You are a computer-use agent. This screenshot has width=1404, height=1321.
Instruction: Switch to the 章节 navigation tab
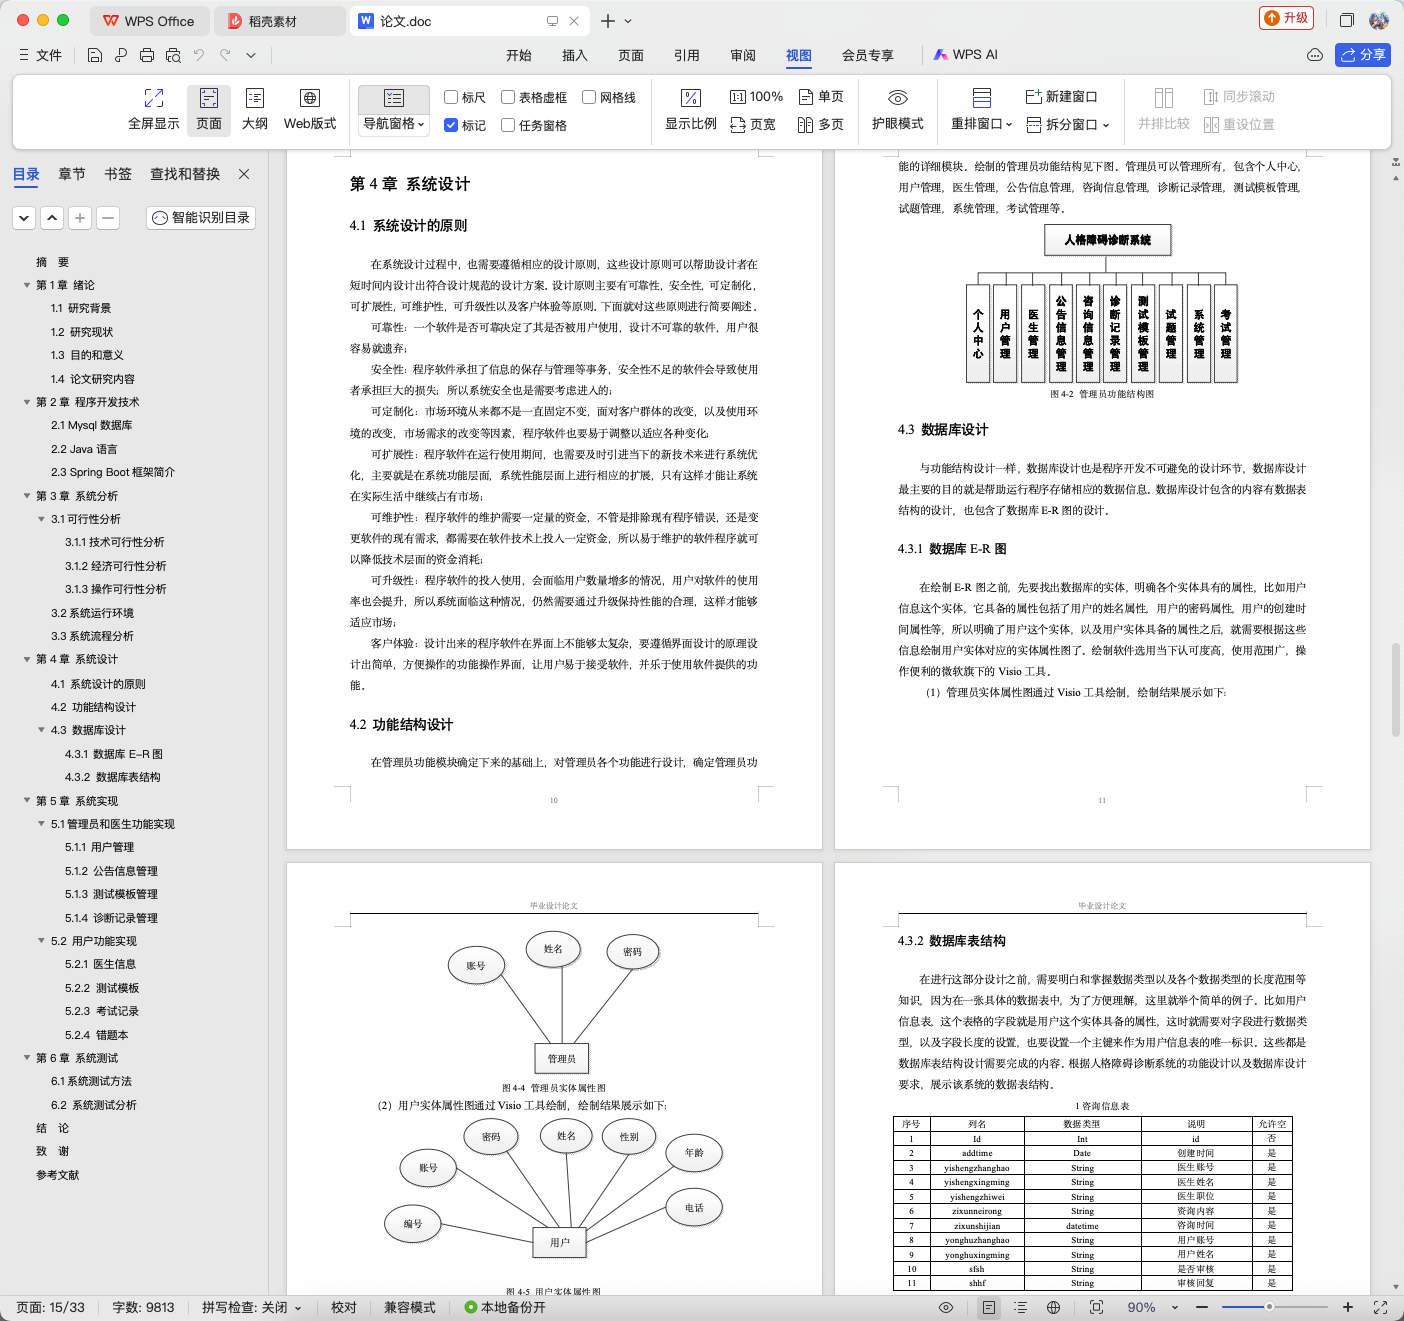click(72, 174)
